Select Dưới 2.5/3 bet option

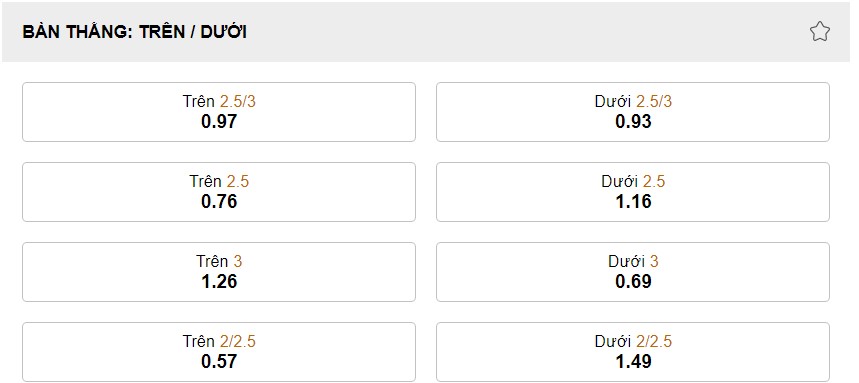(x=633, y=112)
